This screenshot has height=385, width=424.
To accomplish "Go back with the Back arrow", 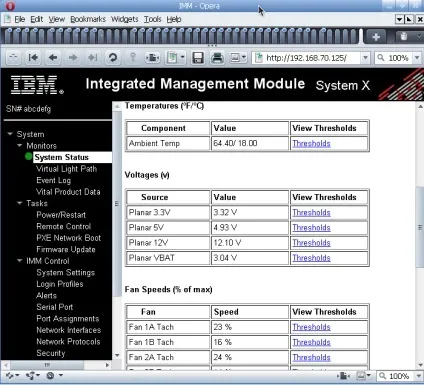I will pyautogui.click(x=53, y=58).
